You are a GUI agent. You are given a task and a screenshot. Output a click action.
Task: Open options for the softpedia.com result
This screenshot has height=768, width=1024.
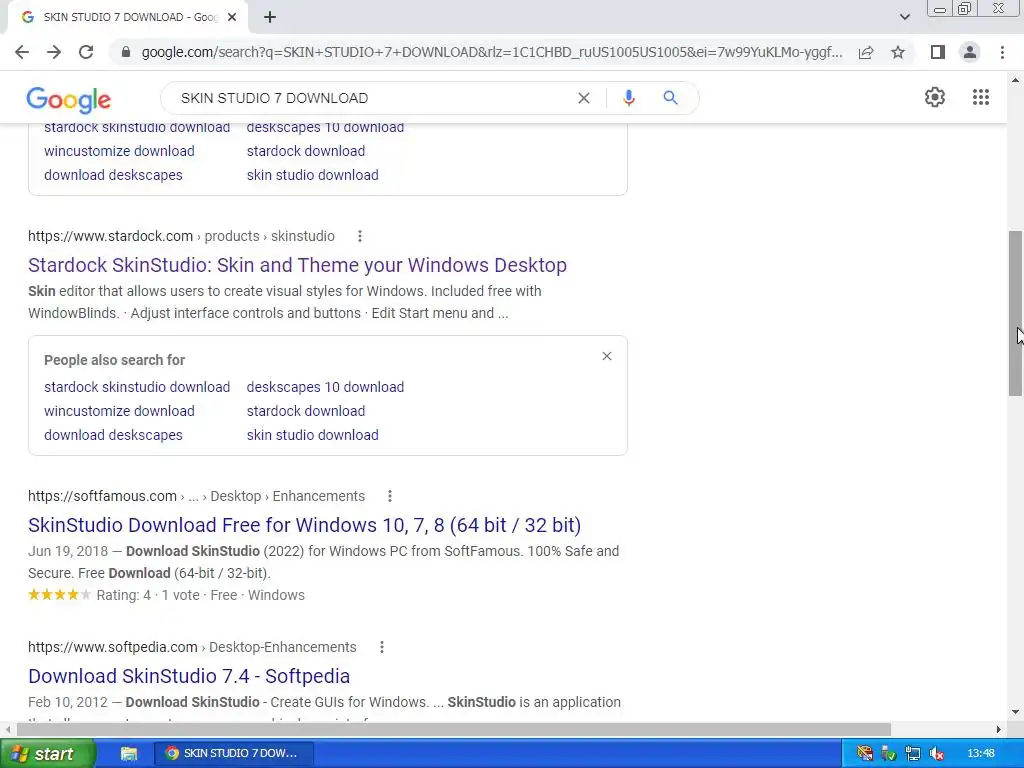(x=382, y=647)
